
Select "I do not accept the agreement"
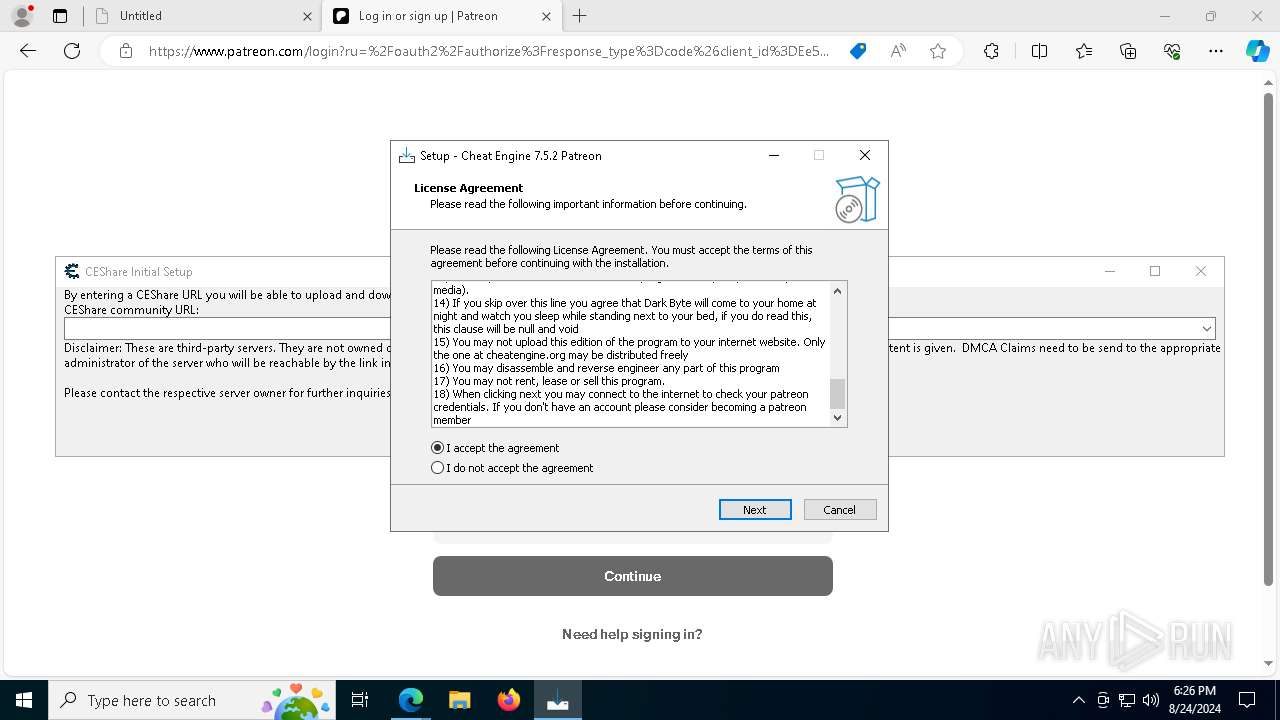point(512,468)
